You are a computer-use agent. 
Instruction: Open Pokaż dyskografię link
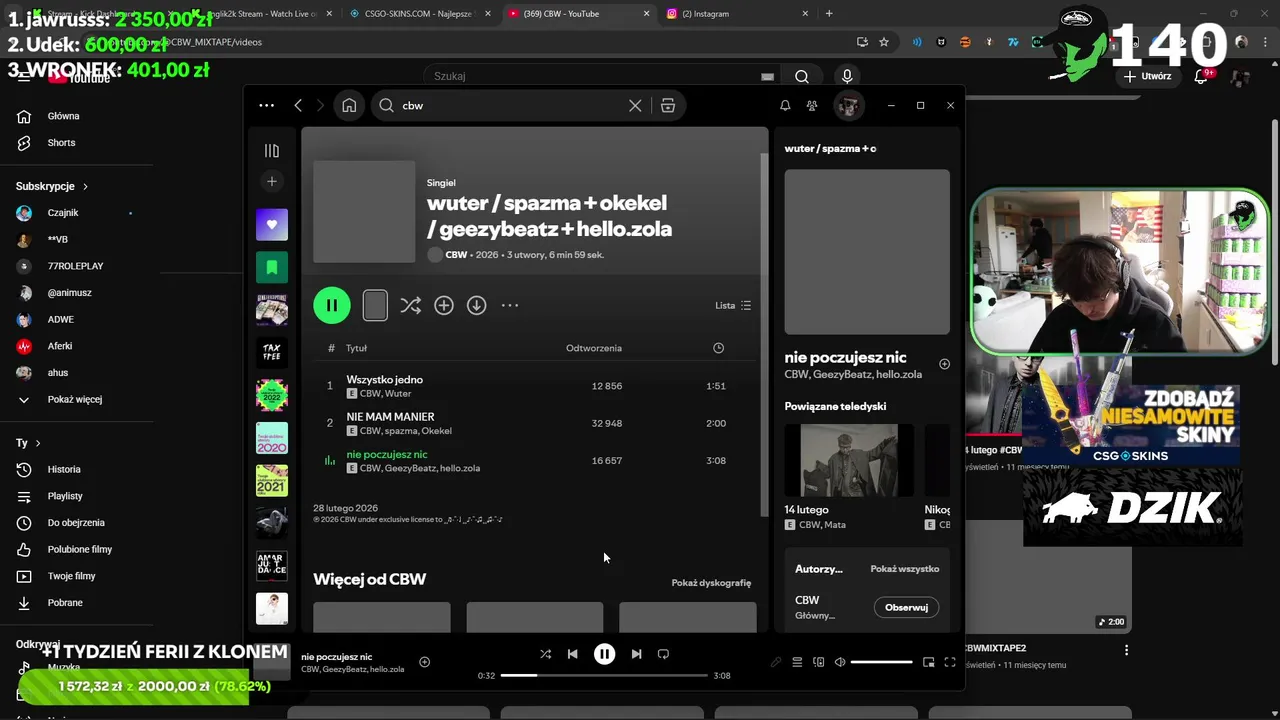(711, 582)
